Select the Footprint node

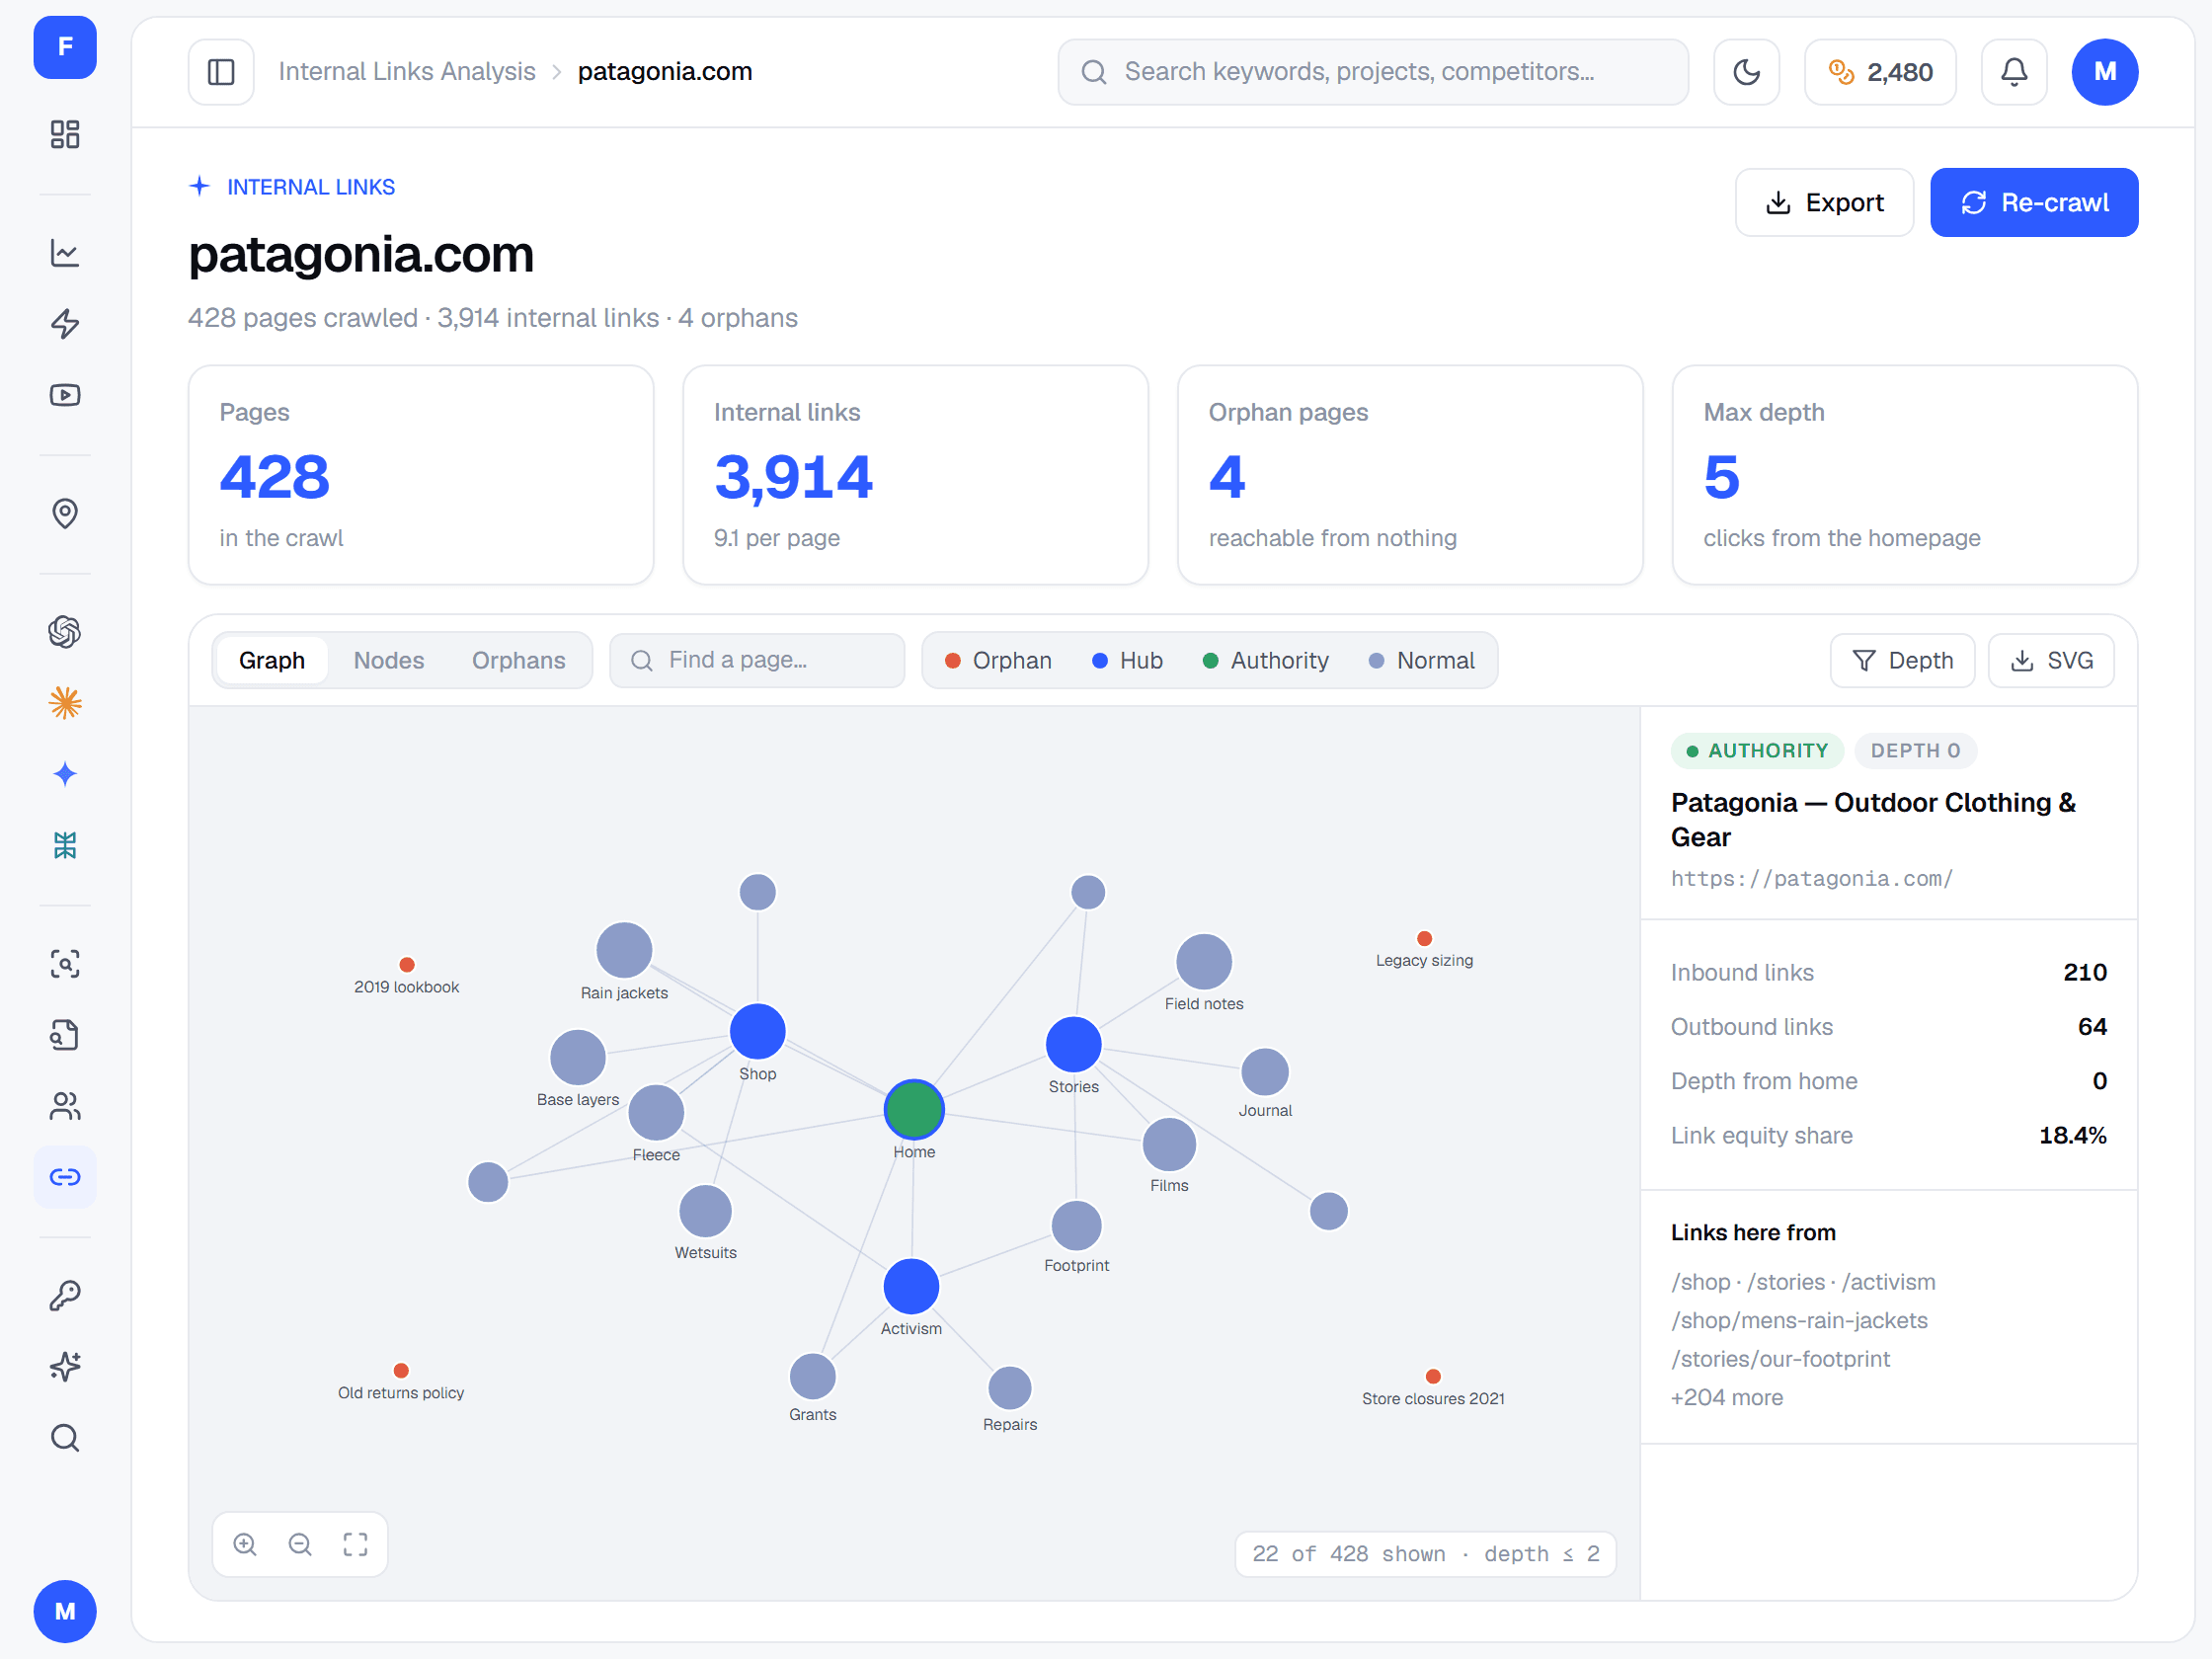pos(1076,1226)
